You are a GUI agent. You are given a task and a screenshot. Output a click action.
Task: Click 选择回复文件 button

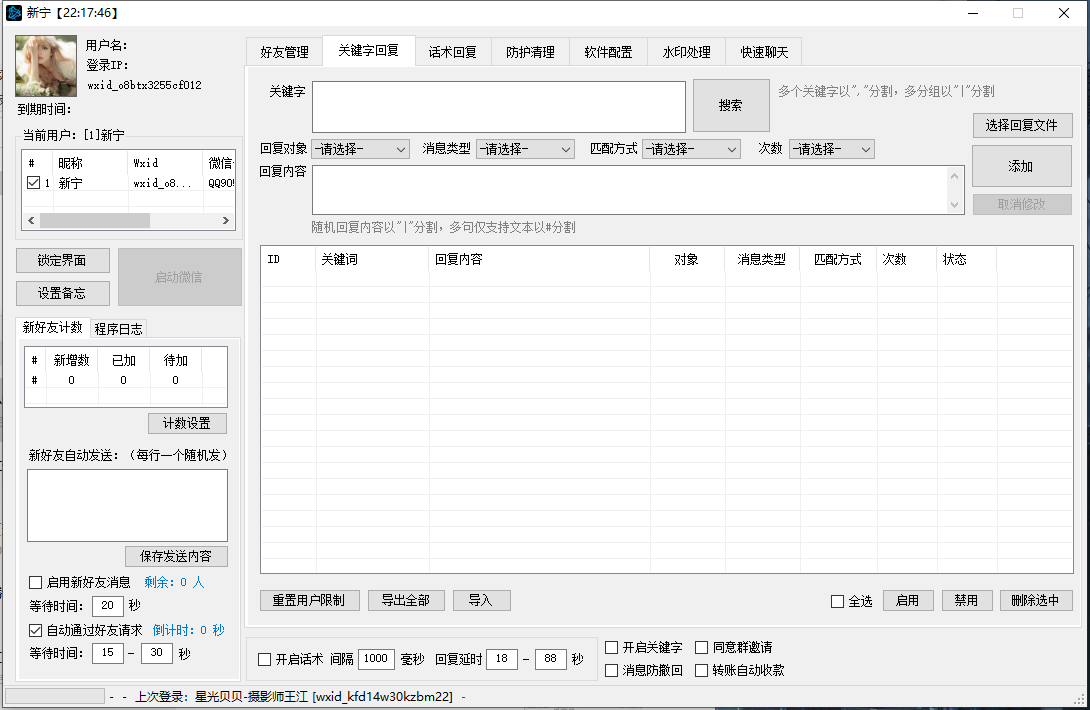pyautogui.click(x=1022, y=125)
